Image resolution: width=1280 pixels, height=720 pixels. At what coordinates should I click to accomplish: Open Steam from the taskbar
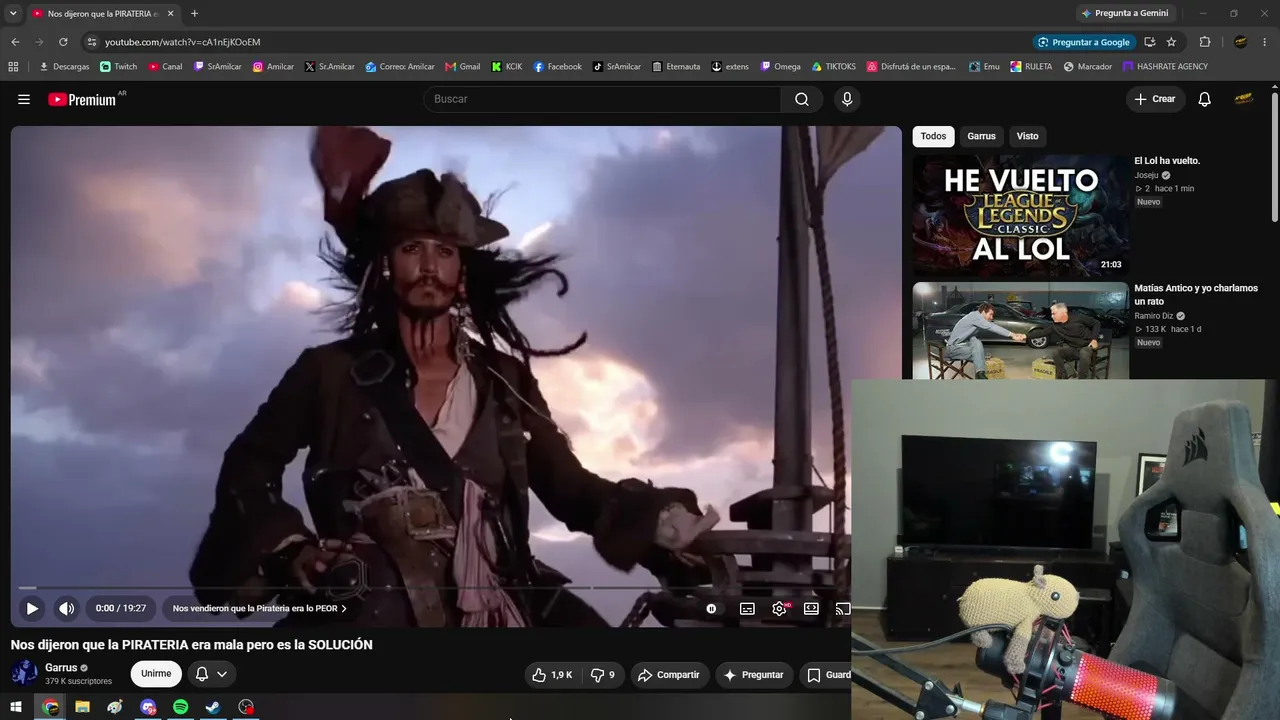coord(213,707)
